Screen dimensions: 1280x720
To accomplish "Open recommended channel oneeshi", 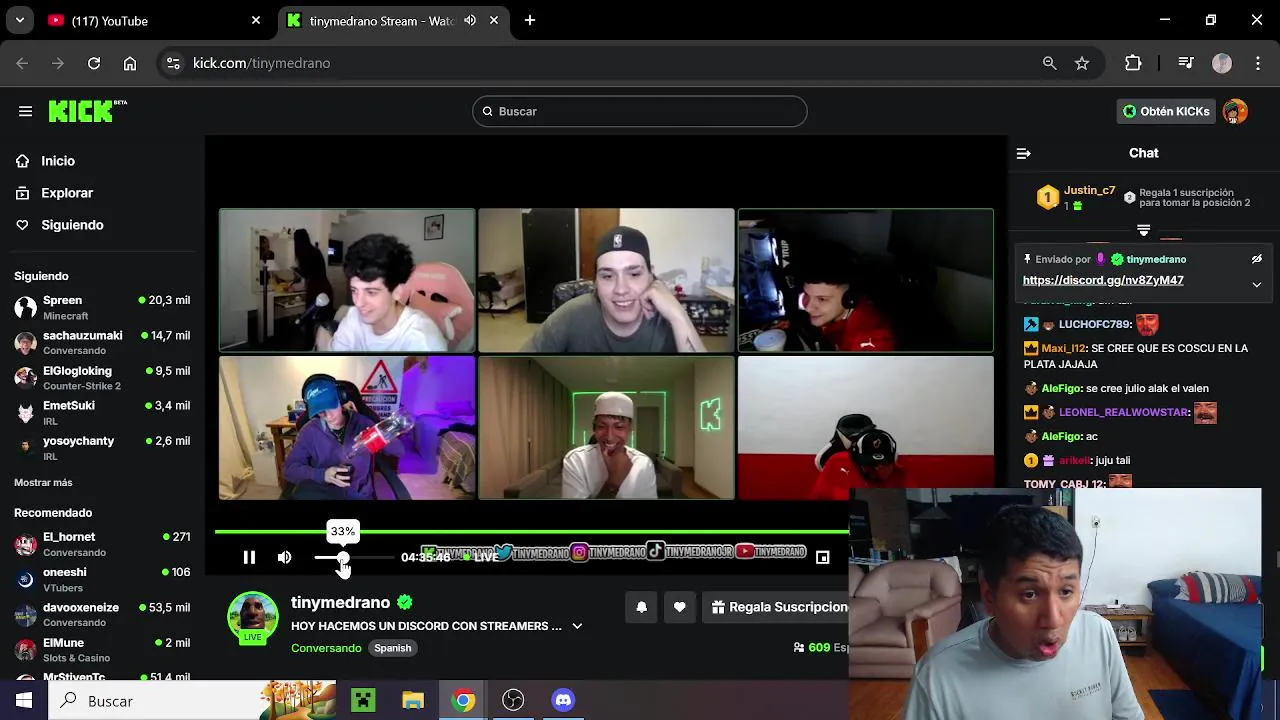I will (x=102, y=579).
